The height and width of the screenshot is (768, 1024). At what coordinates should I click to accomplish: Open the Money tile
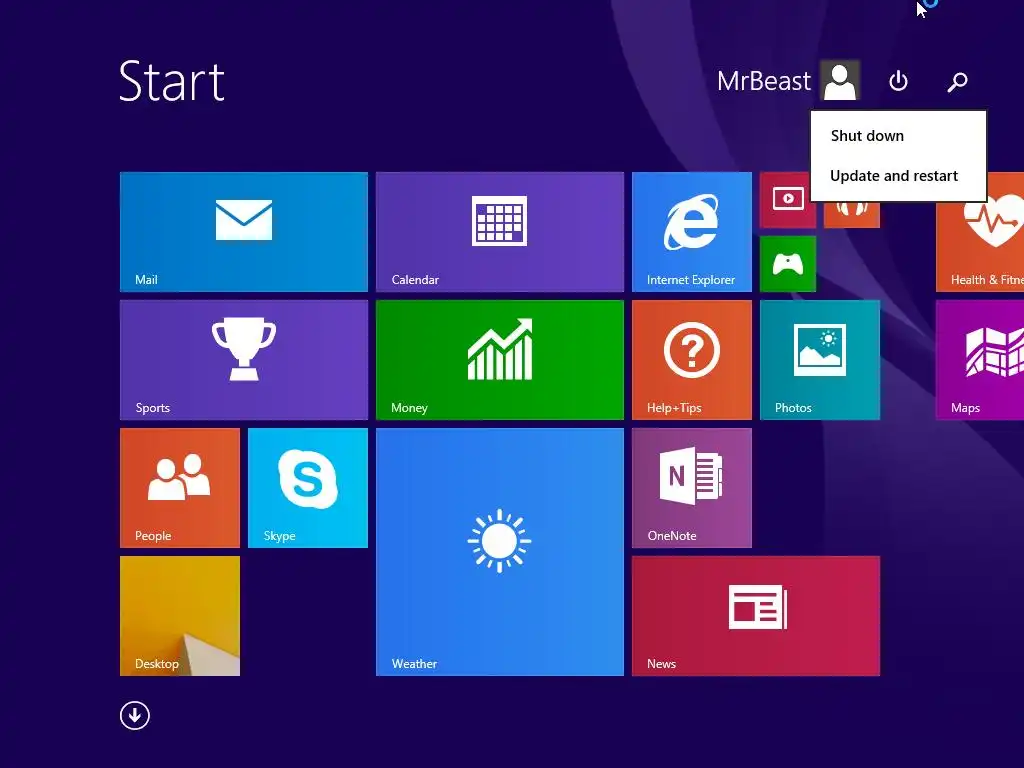pyautogui.click(x=500, y=360)
